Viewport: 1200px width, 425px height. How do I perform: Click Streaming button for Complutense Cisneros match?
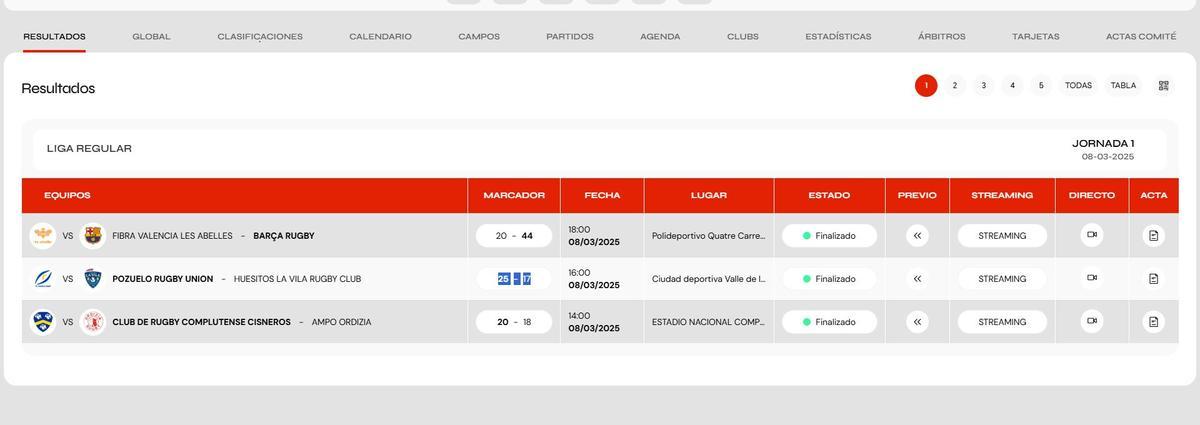point(1002,322)
